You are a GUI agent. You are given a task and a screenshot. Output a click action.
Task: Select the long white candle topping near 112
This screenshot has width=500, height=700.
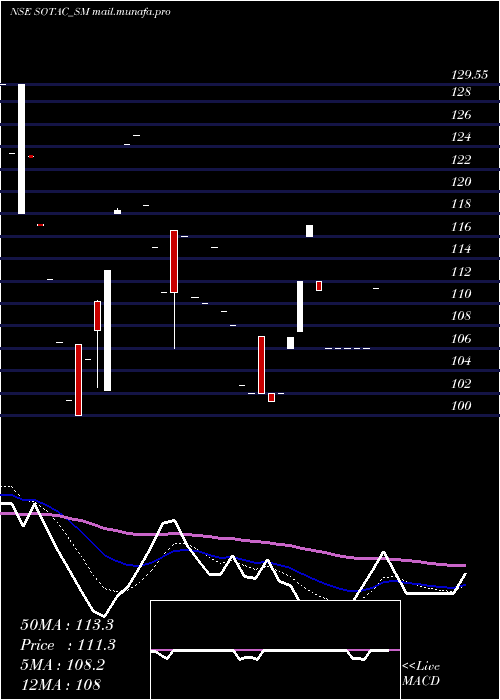pos(108,330)
